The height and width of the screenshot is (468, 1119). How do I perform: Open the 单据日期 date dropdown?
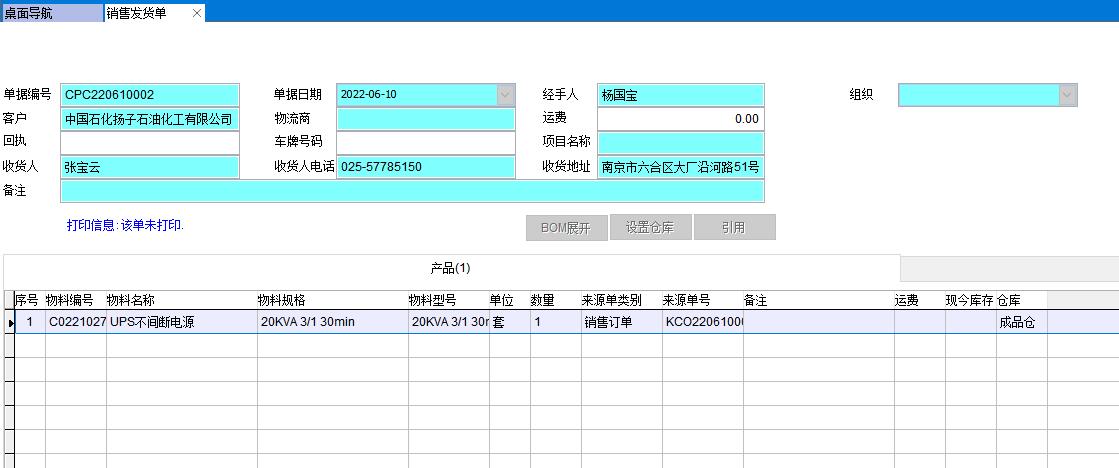(505, 95)
